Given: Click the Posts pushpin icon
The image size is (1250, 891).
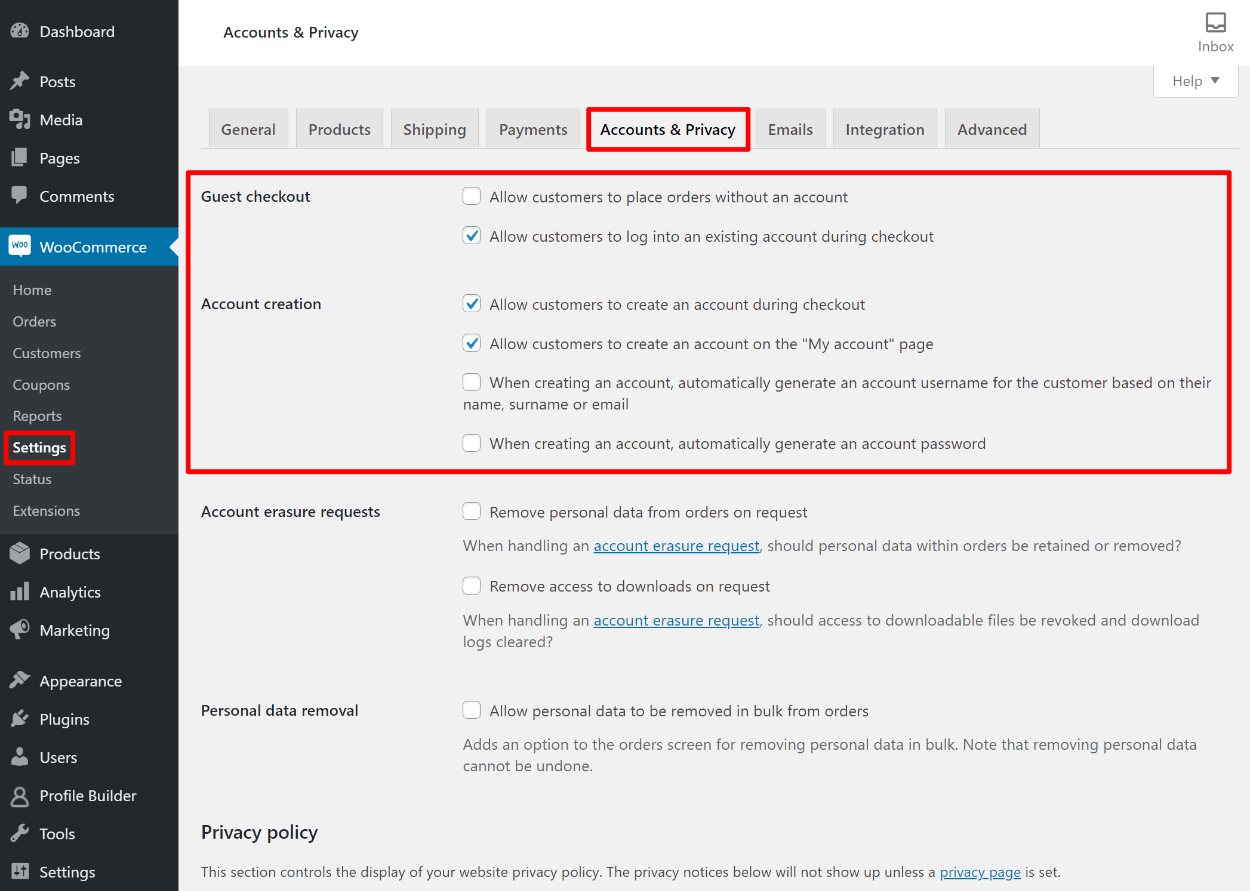Looking at the screenshot, I should coord(19,81).
